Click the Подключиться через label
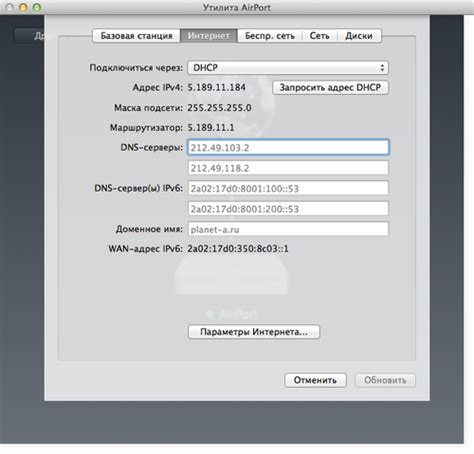 tap(136, 68)
